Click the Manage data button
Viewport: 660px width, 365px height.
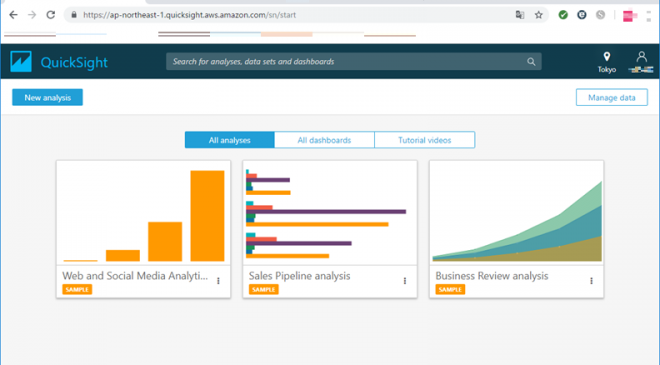612,97
